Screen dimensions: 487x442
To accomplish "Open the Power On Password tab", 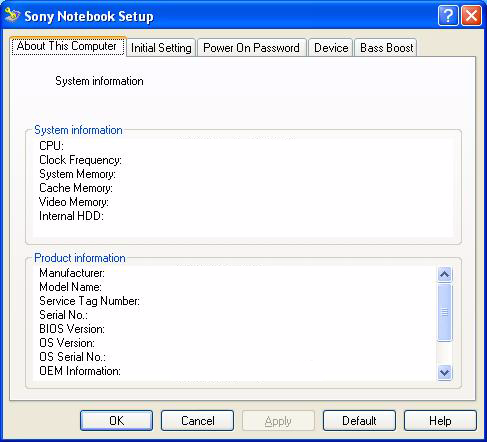I will pos(251,48).
